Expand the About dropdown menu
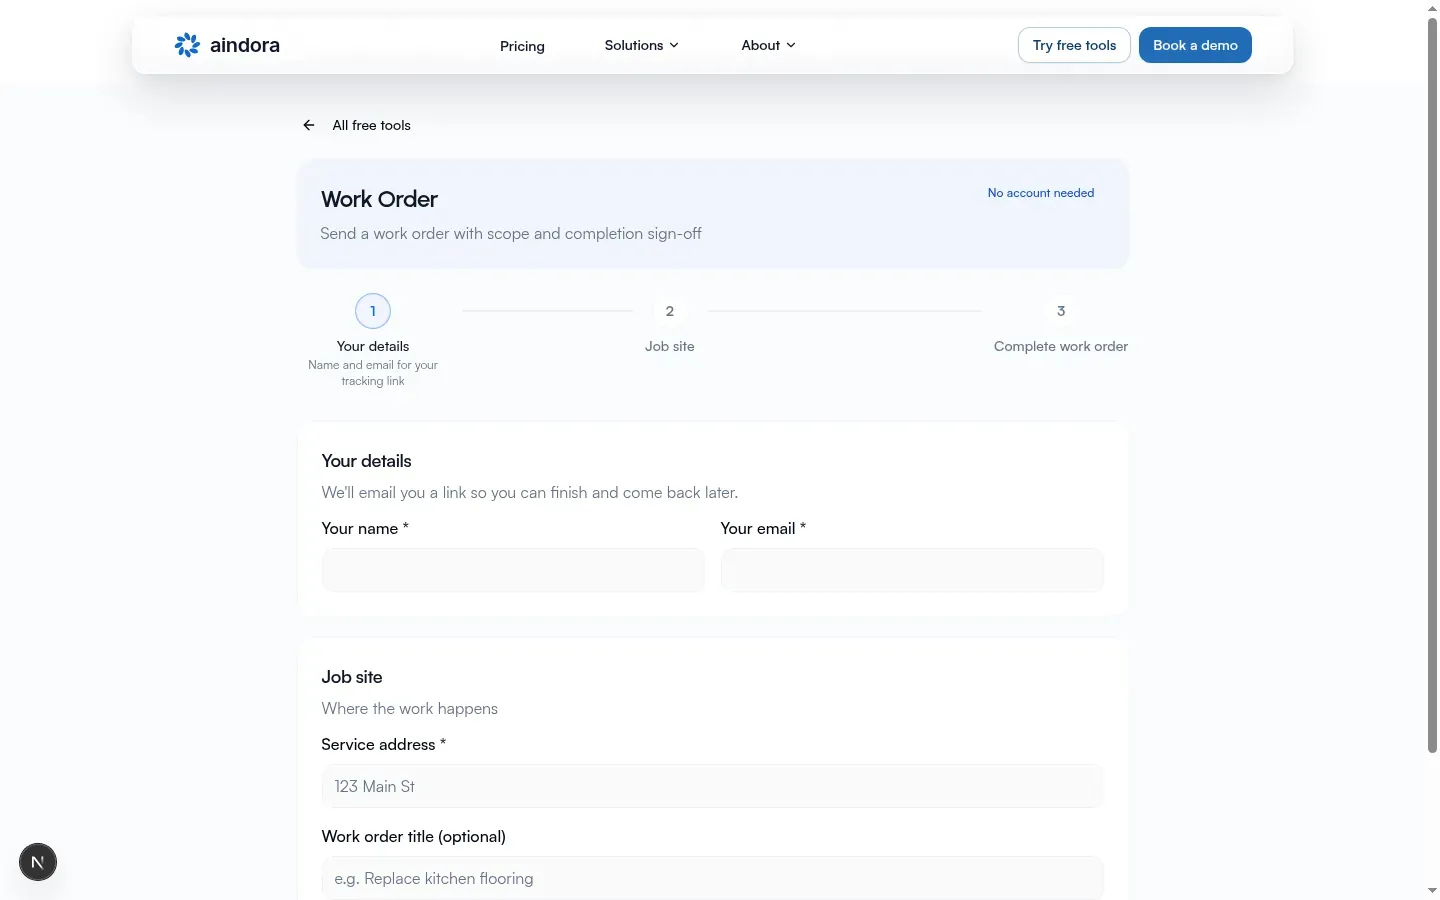The height and width of the screenshot is (900, 1440). (x=769, y=45)
